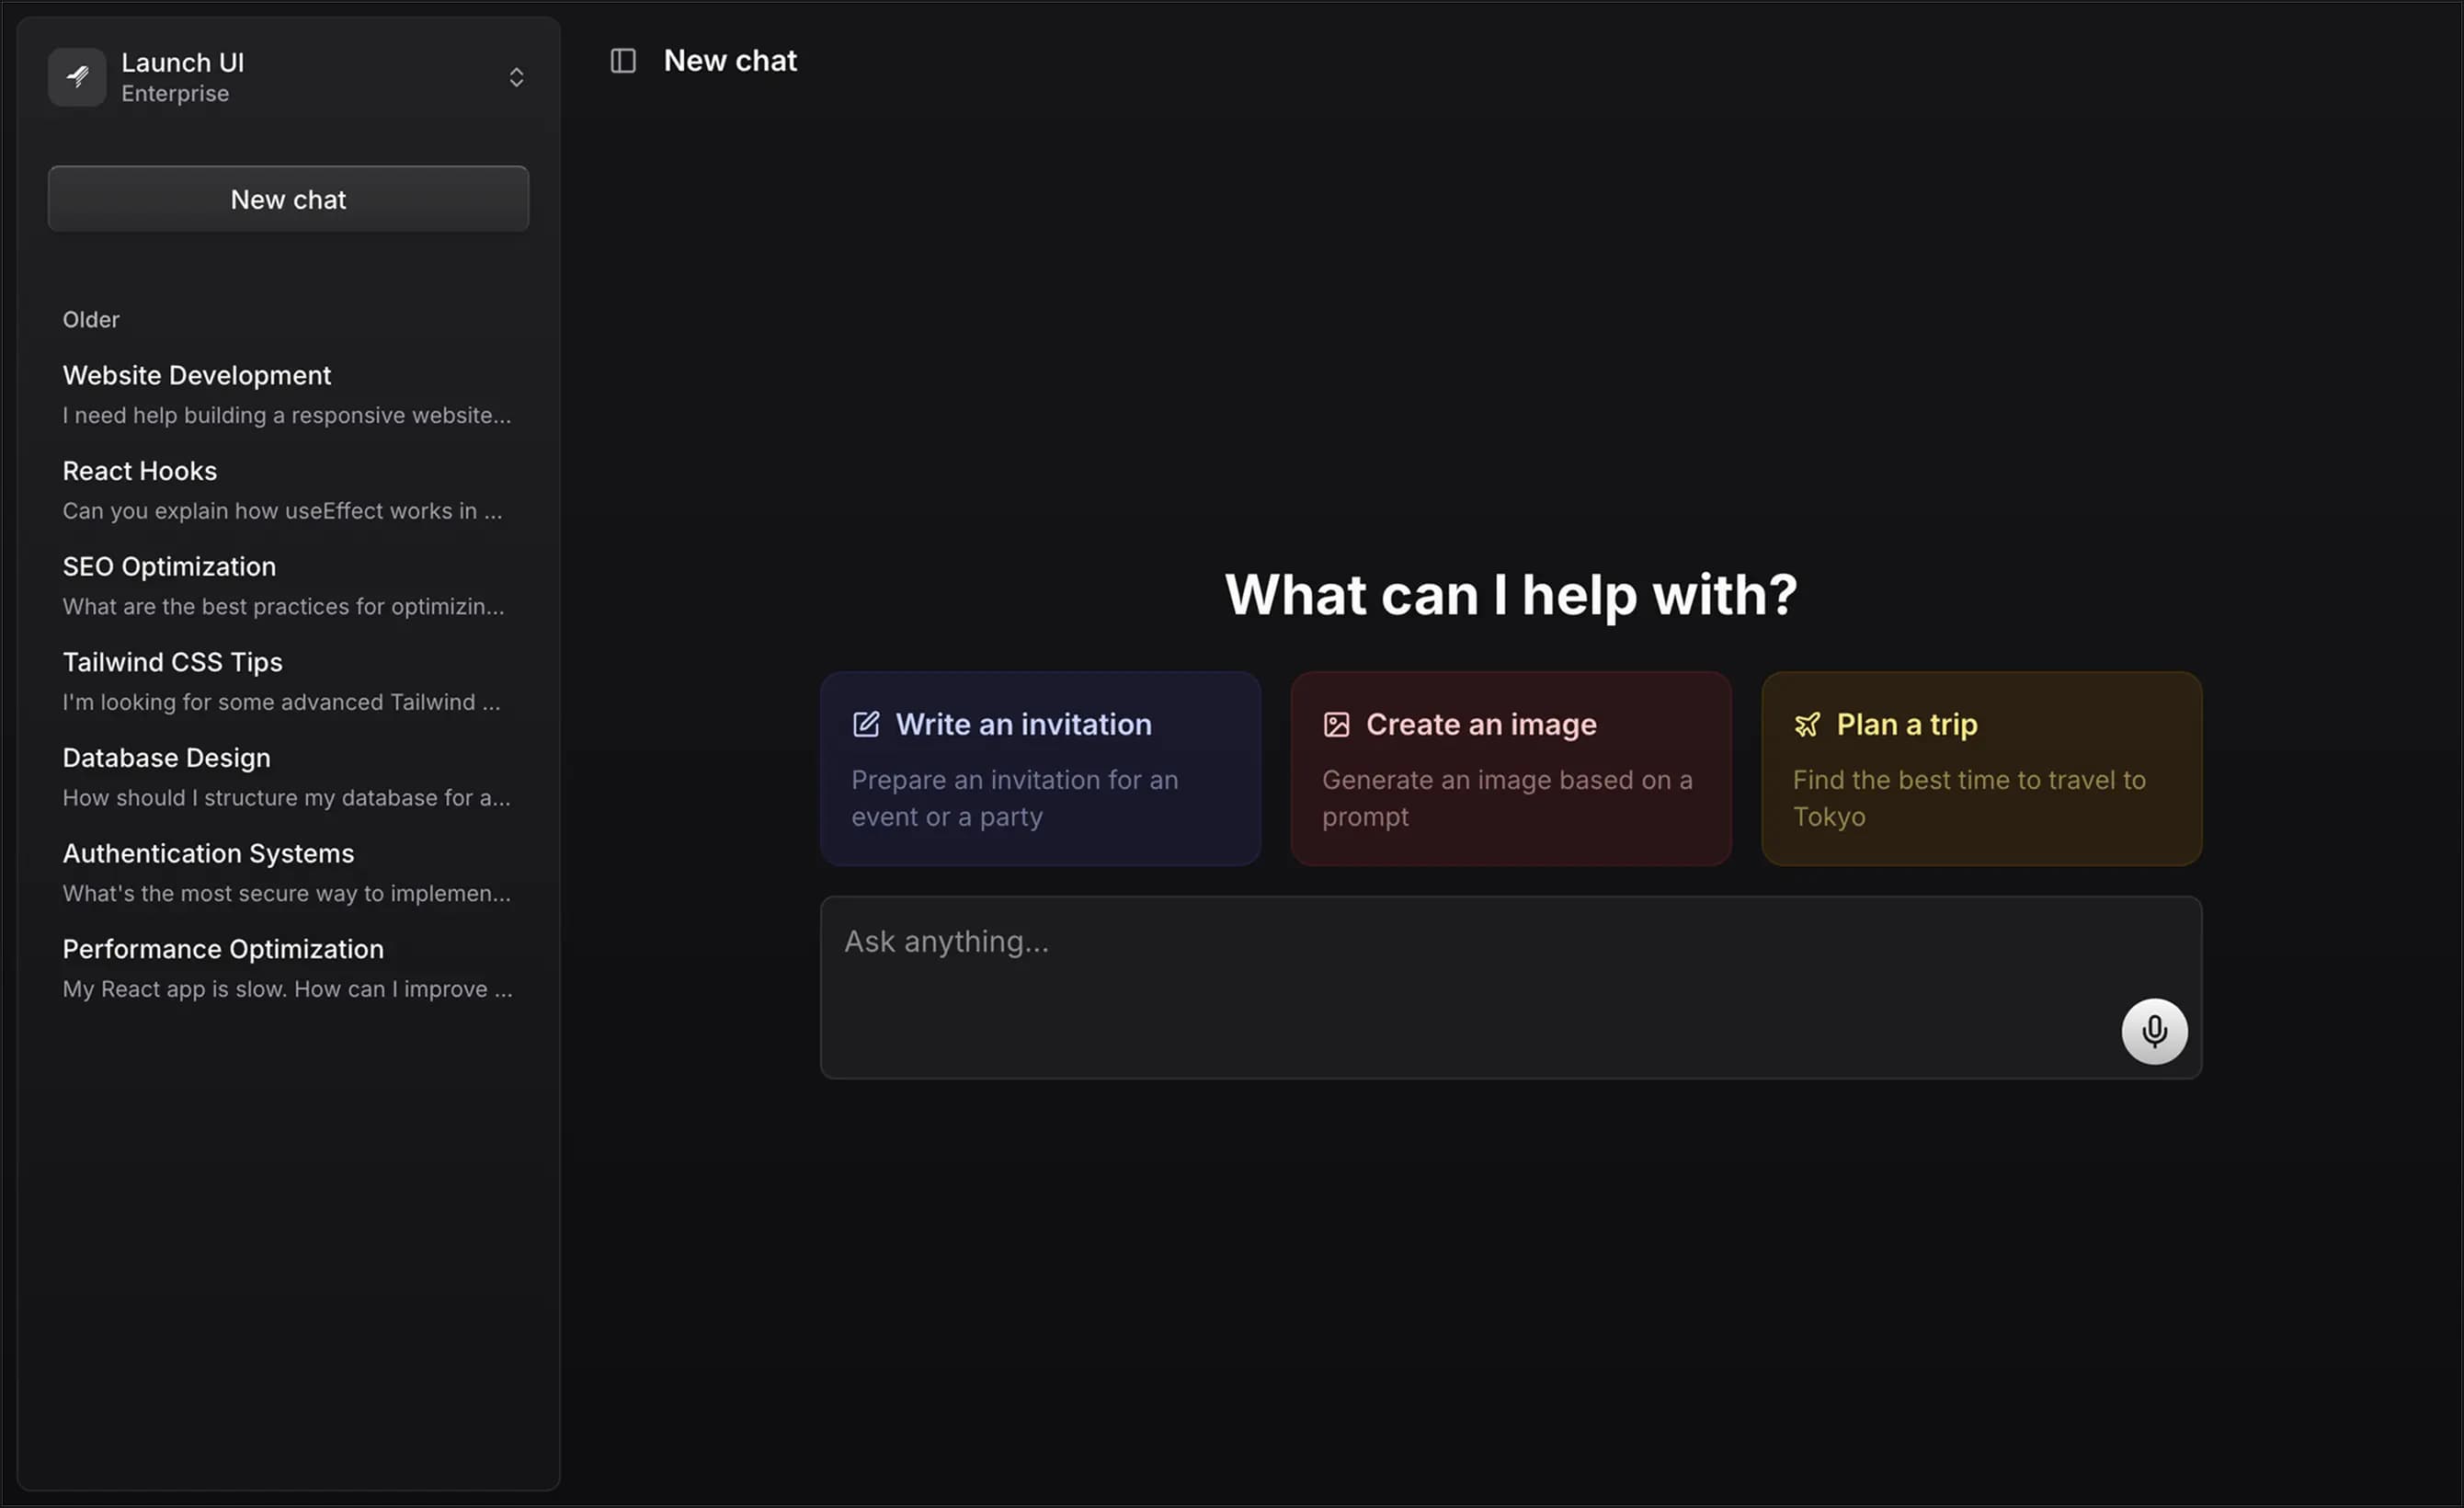The height and width of the screenshot is (1508, 2464).
Task: Open the workspace switcher chevrons
Action: click(516, 77)
